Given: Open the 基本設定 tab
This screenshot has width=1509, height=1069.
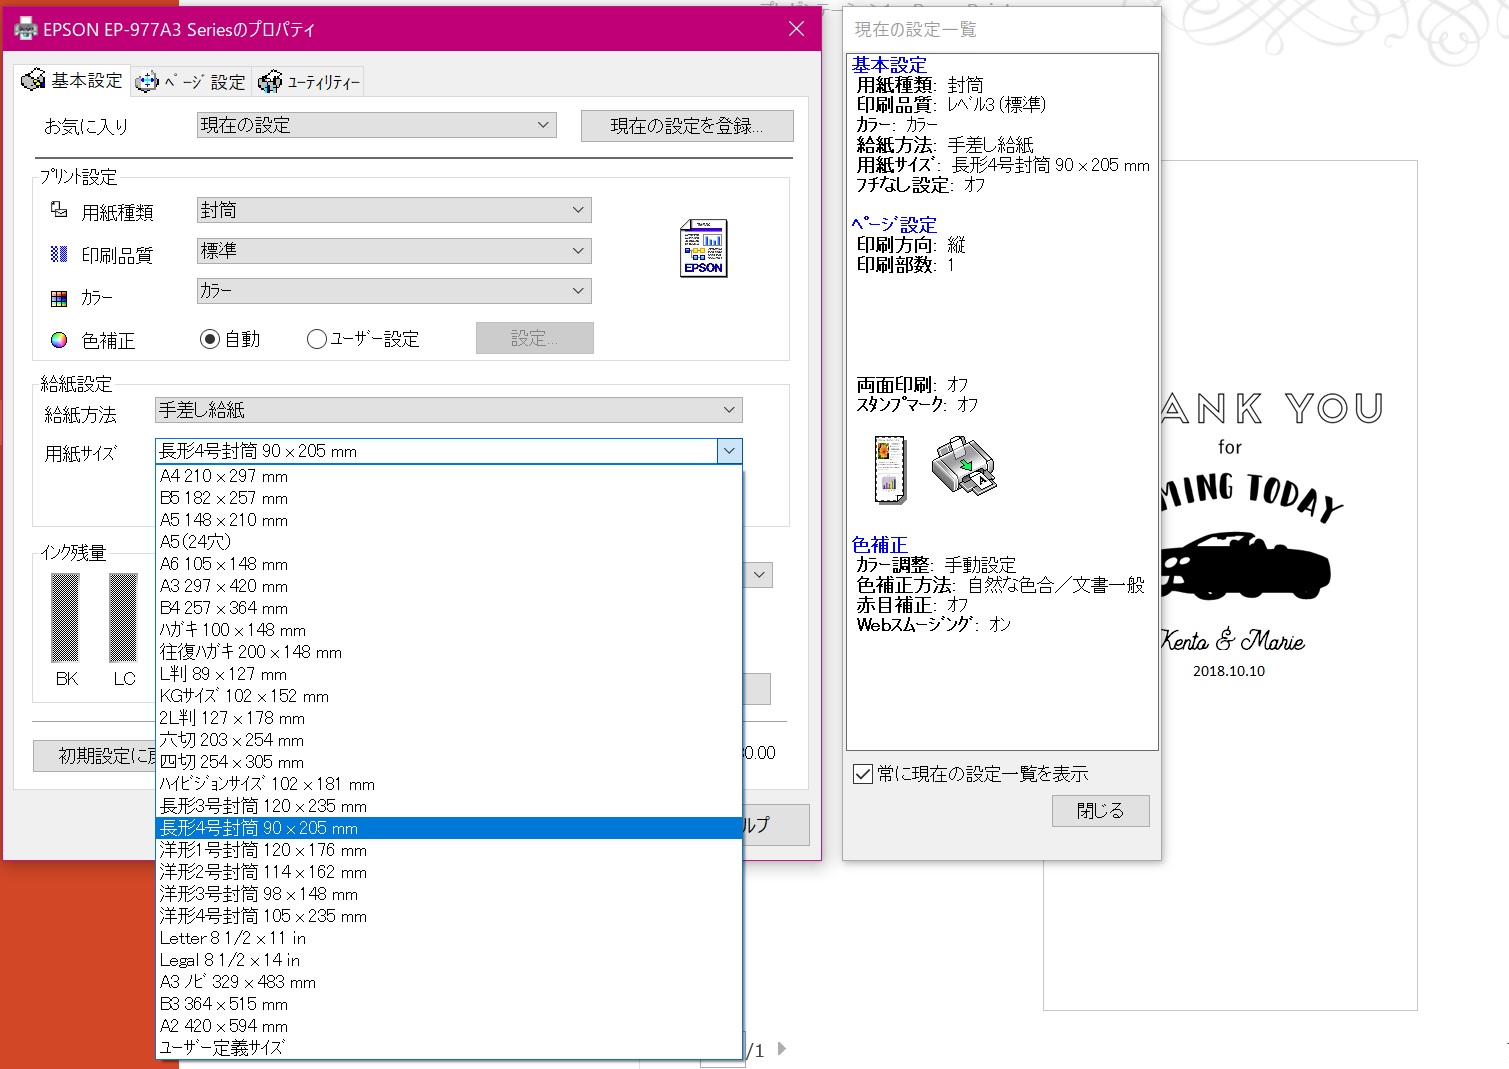Looking at the screenshot, I should click(72, 81).
